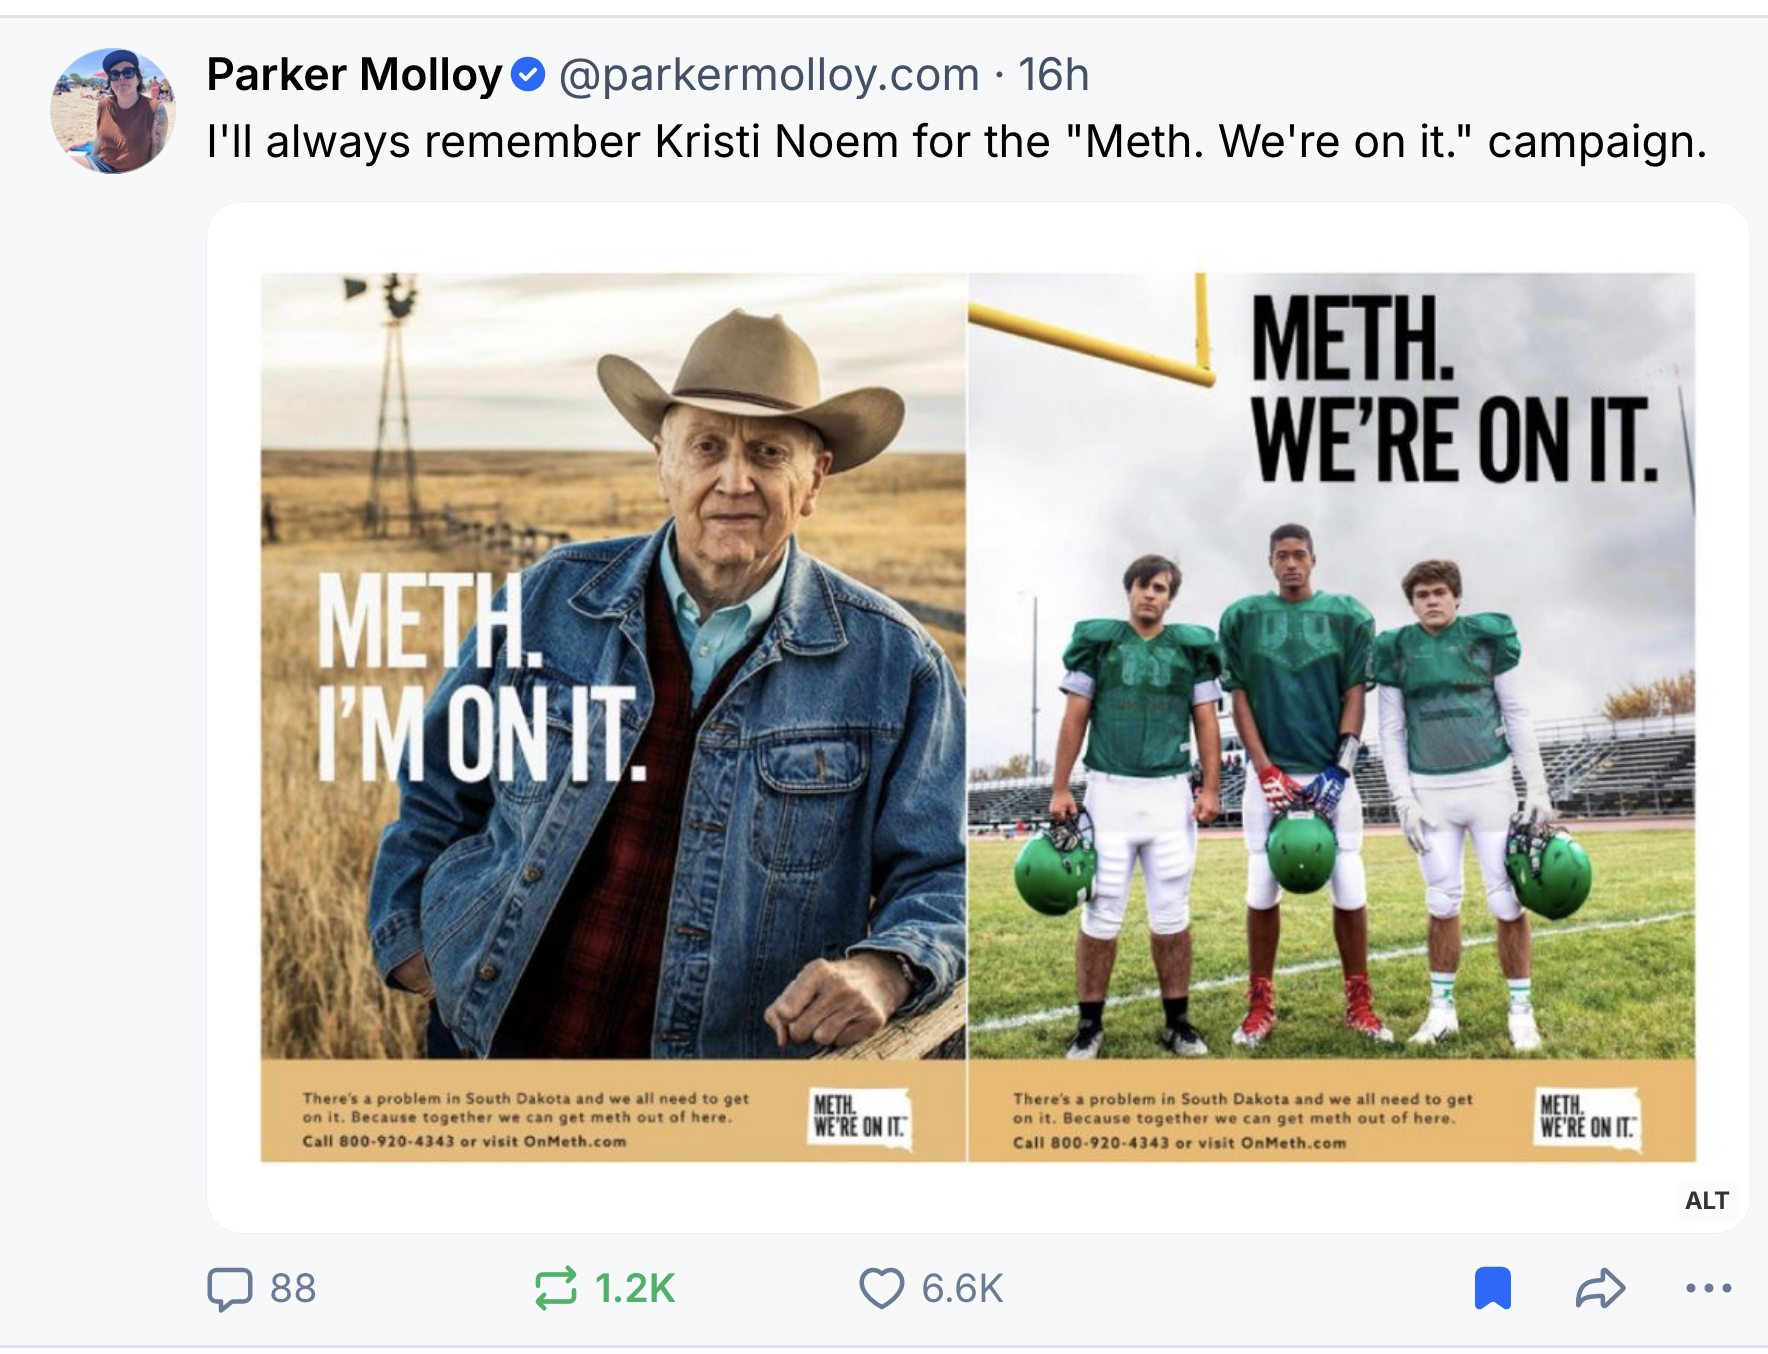Open the @parkermolloy.com handle link
1768x1354 pixels.
click(x=768, y=75)
